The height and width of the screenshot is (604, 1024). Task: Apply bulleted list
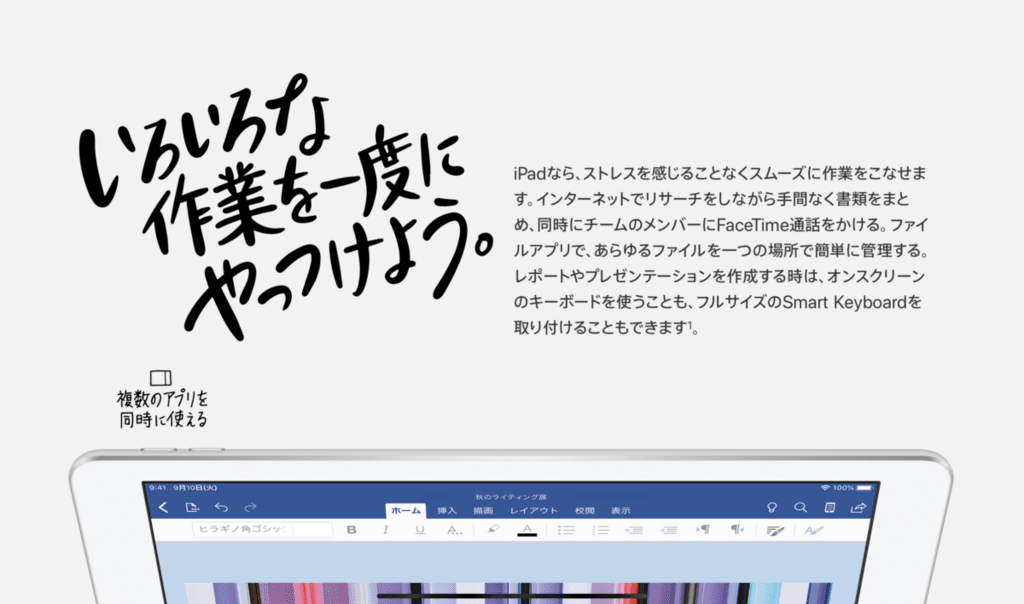coord(566,530)
